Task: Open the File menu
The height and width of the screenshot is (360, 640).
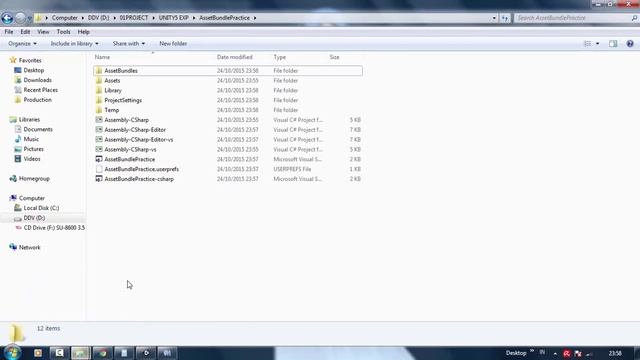Action: click(9, 32)
